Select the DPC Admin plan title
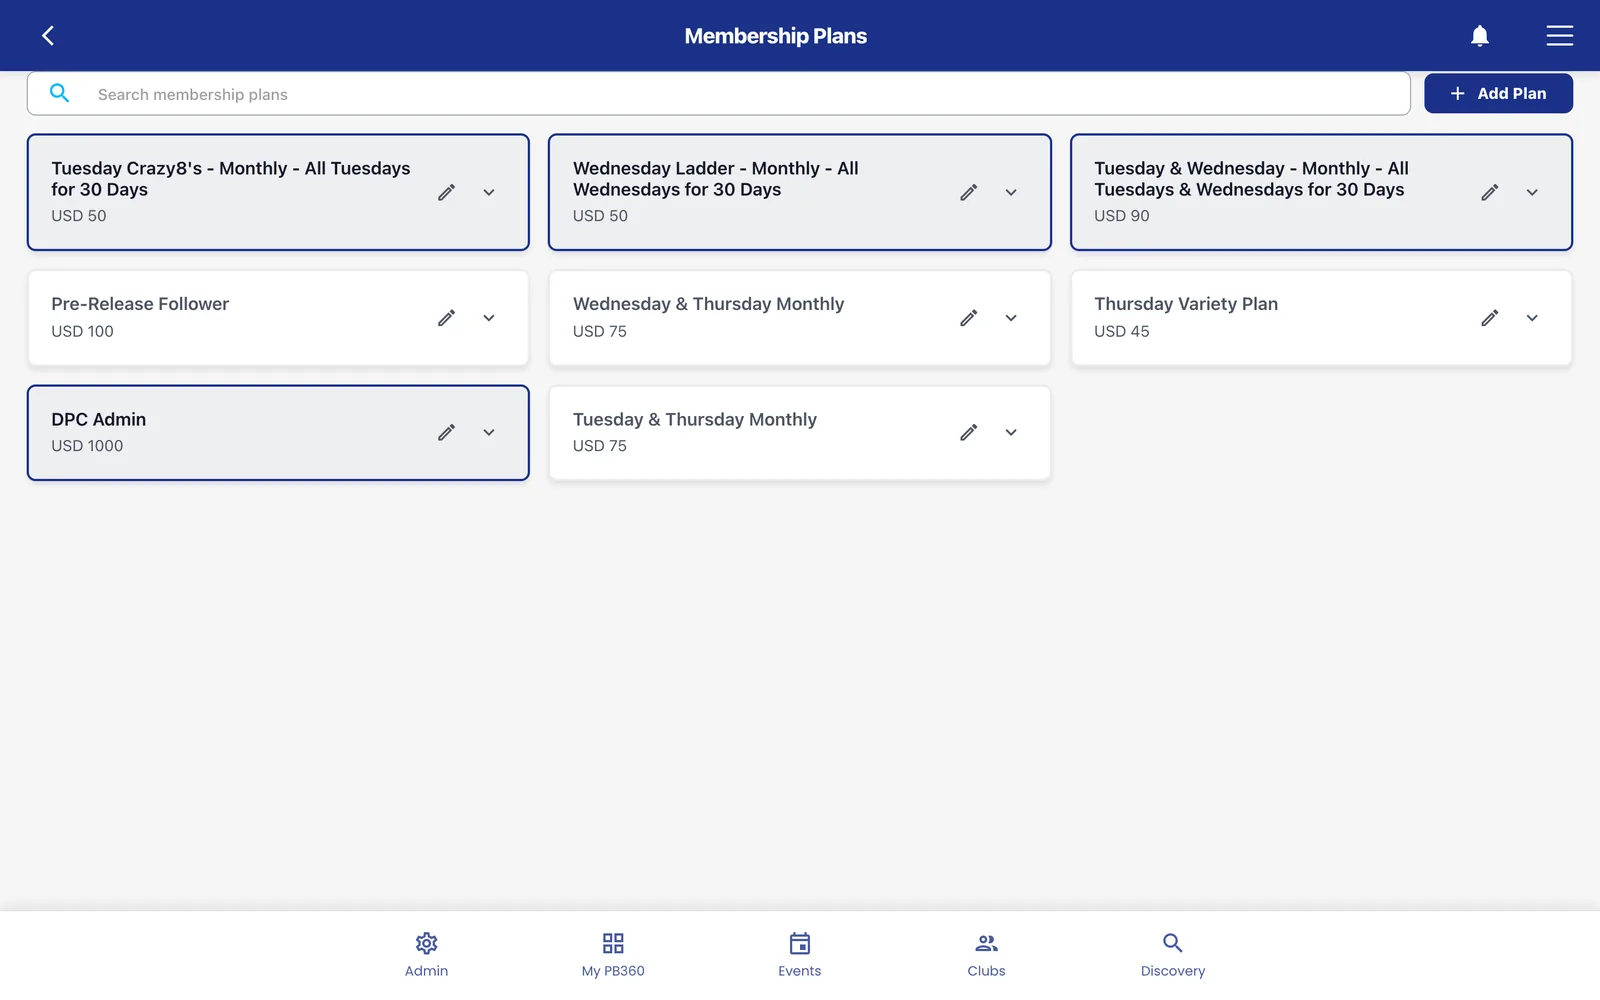 coord(99,419)
